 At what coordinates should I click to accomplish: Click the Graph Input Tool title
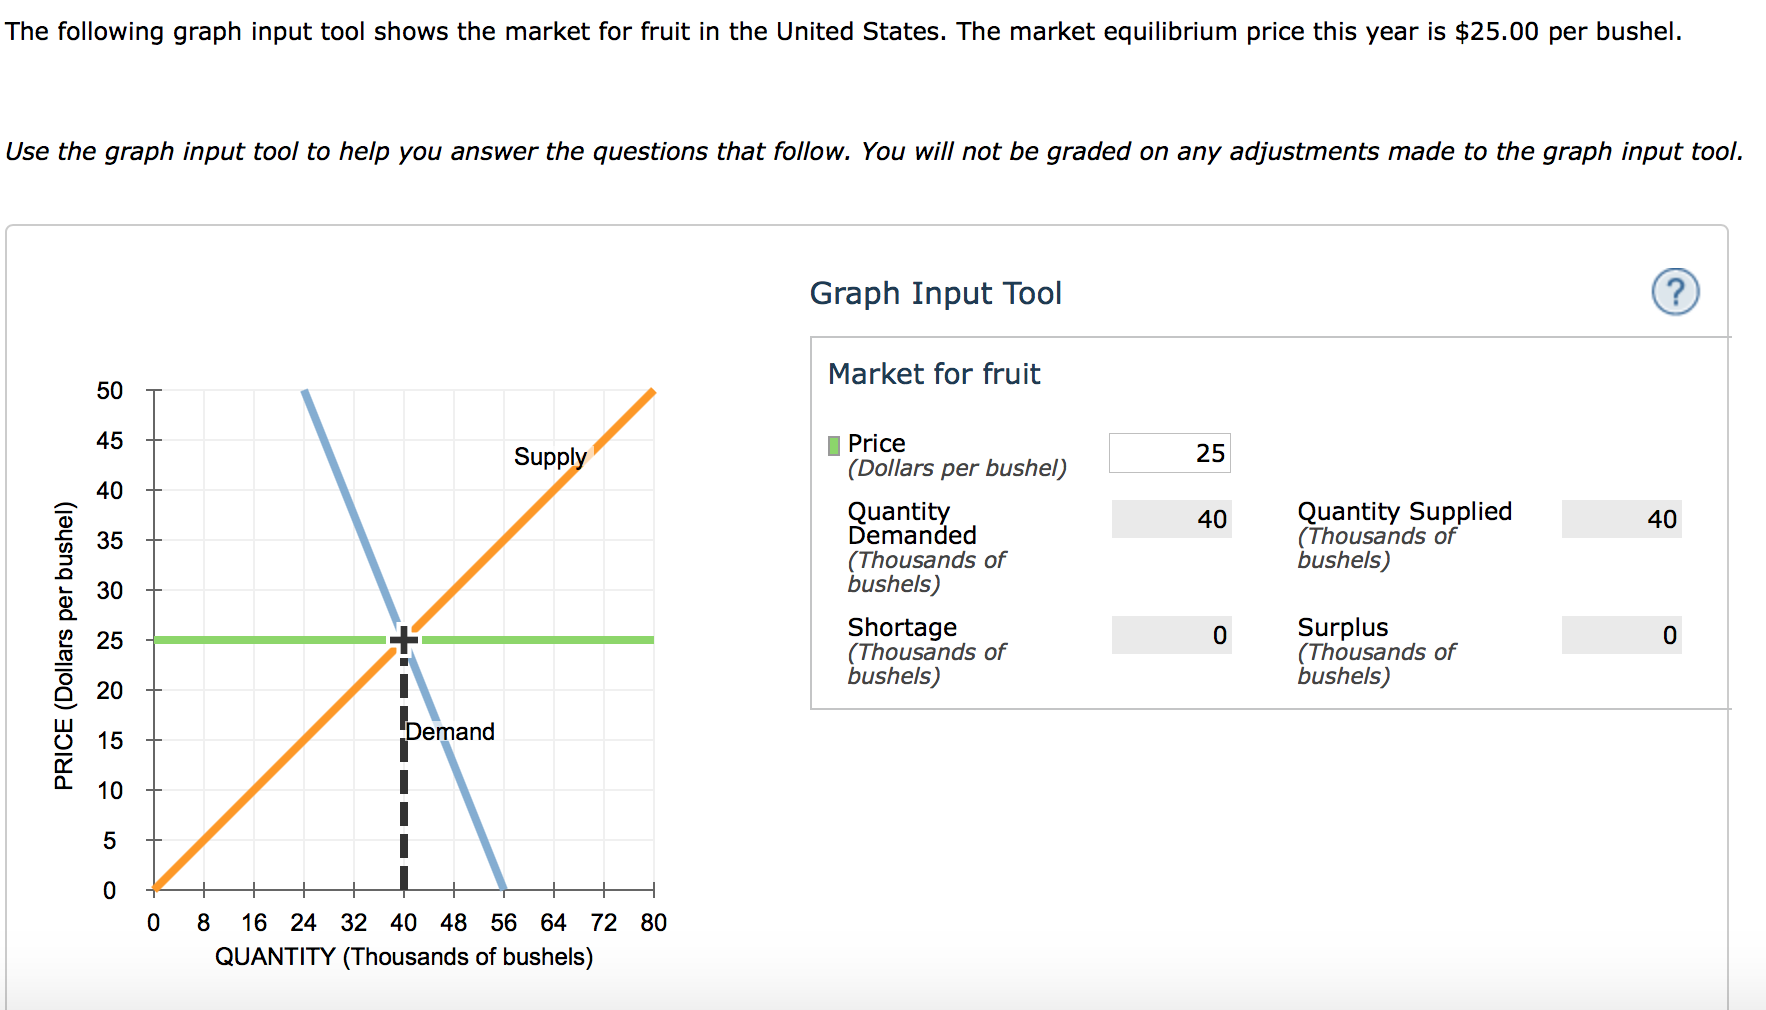click(935, 293)
